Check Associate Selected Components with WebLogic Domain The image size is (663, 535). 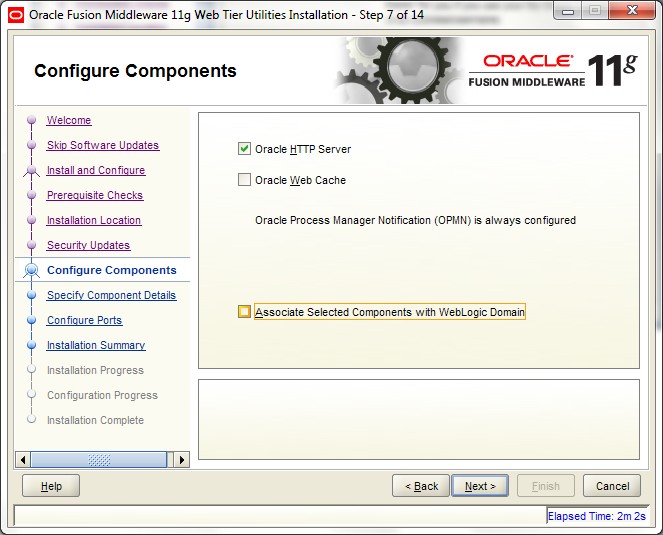[x=244, y=312]
